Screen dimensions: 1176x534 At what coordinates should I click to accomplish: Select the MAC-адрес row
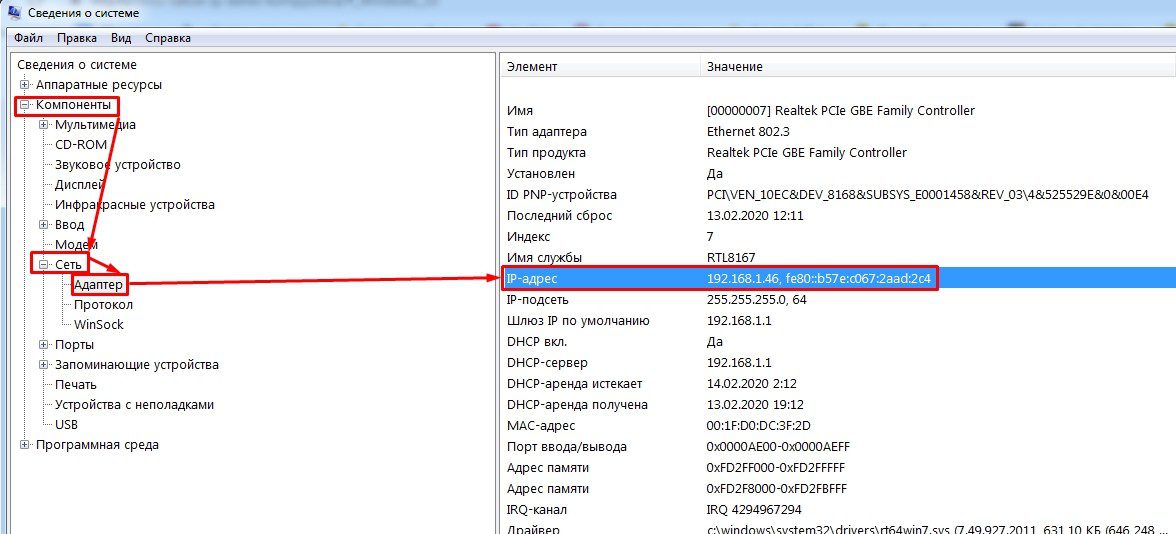tap(838, 425)
